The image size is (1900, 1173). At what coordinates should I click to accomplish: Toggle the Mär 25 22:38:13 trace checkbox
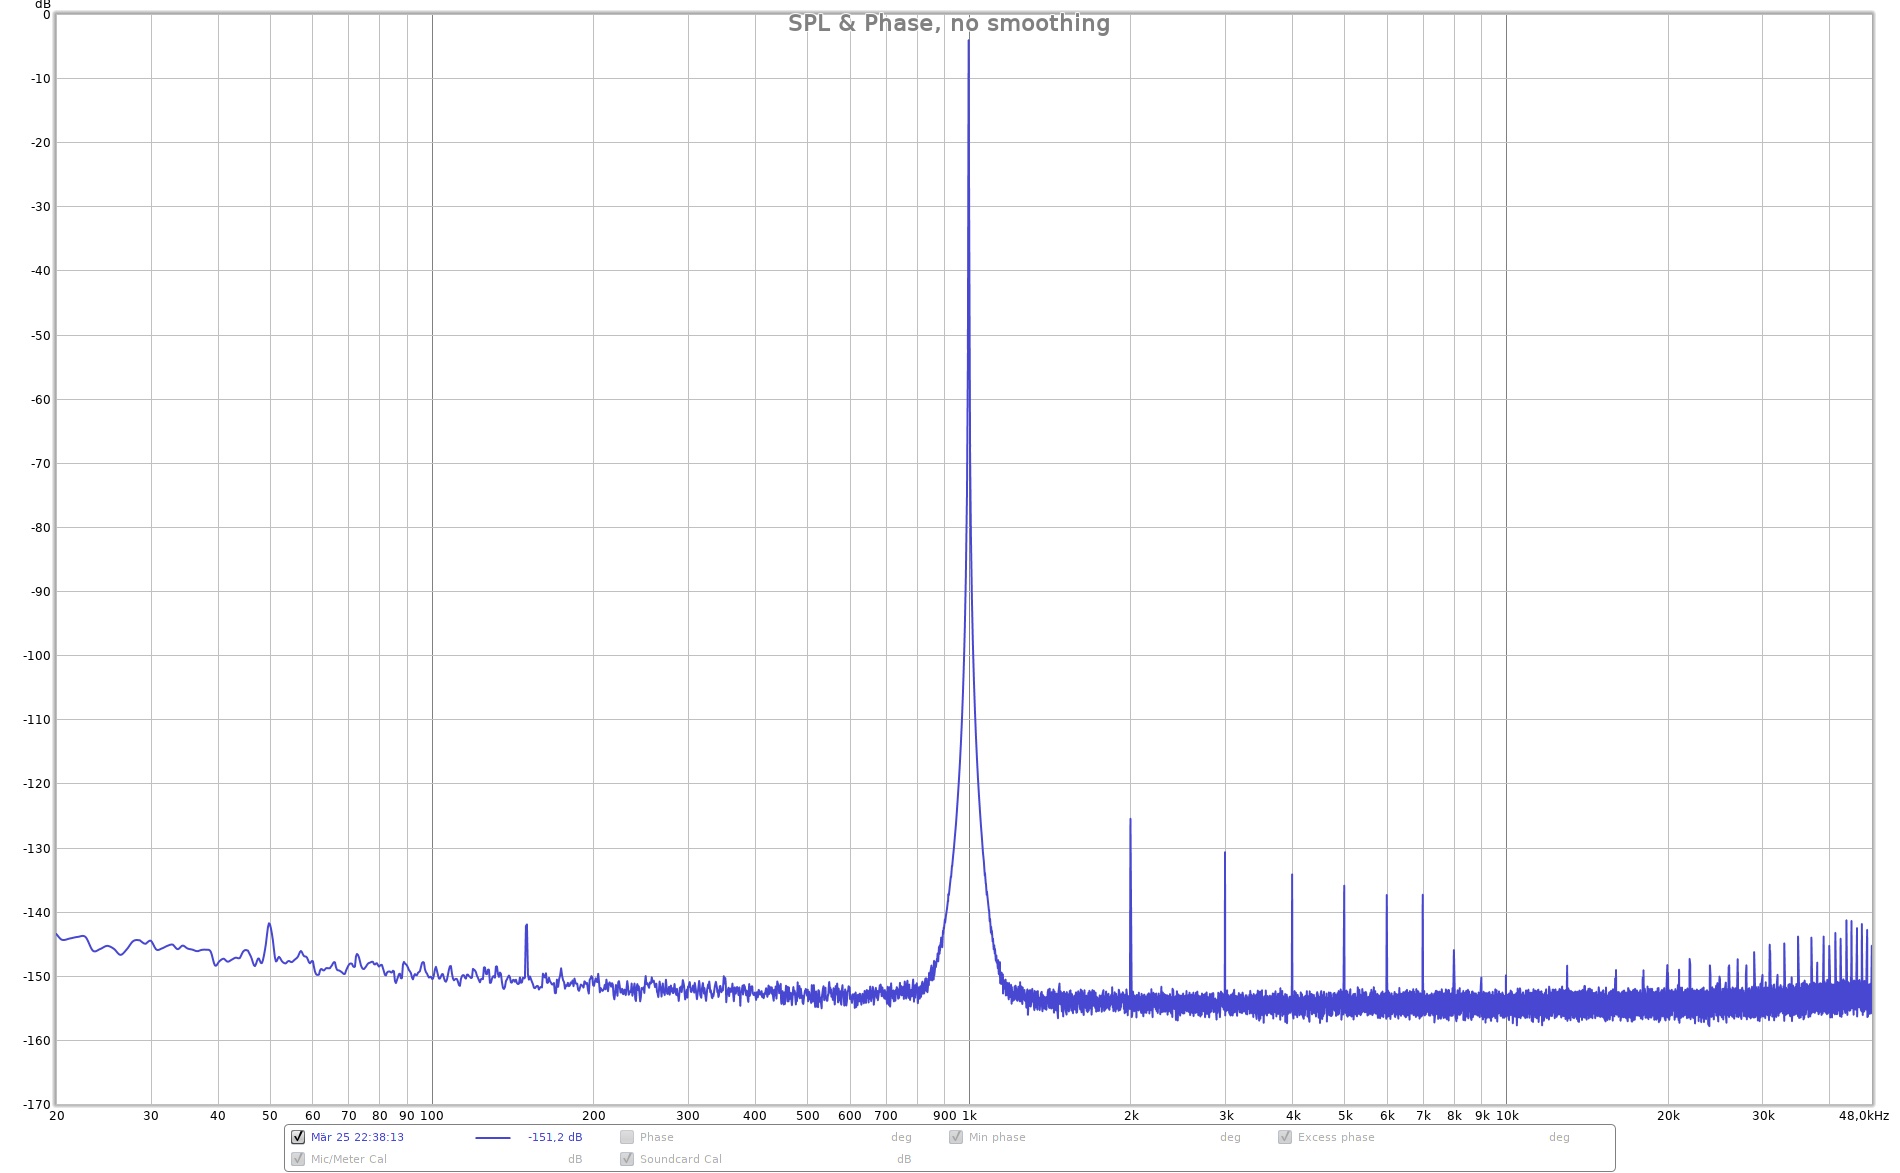tap(298, 1137)
